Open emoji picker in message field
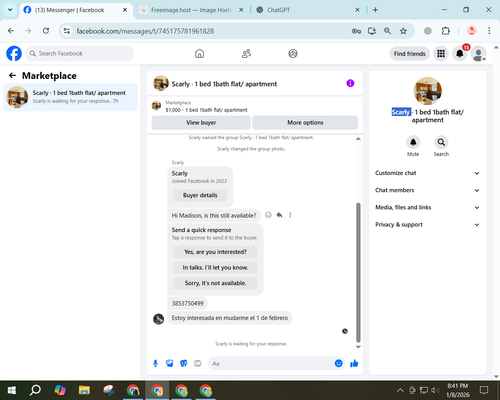Viewport: 500px width, 400px height. (x=338, y=363)
